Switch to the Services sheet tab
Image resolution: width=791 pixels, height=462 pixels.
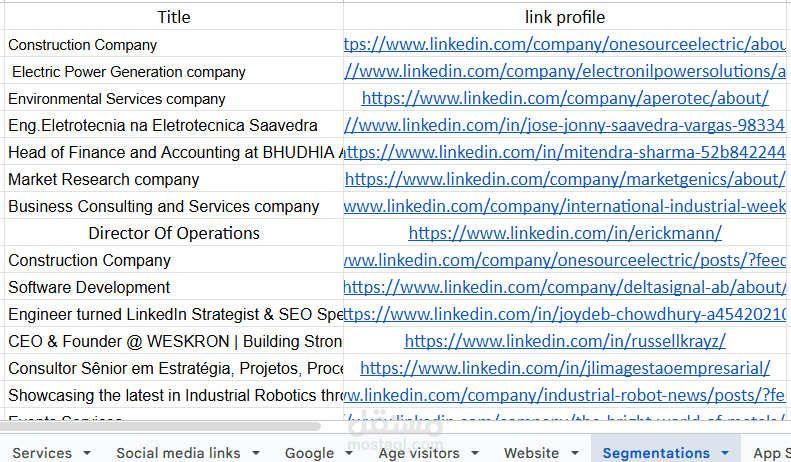42,453
